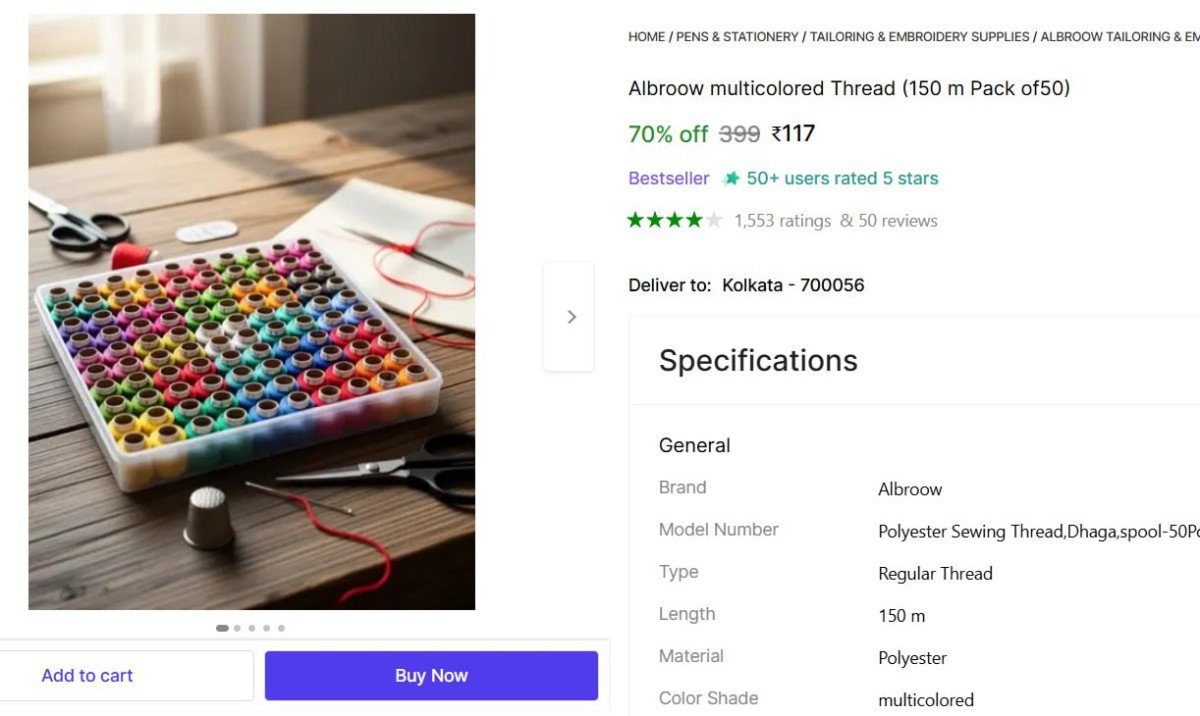Viewport: 1200px width, 716px height.
Task: Click the 50+ users rated 5 stars text
Action: click(x=842, y=179)
